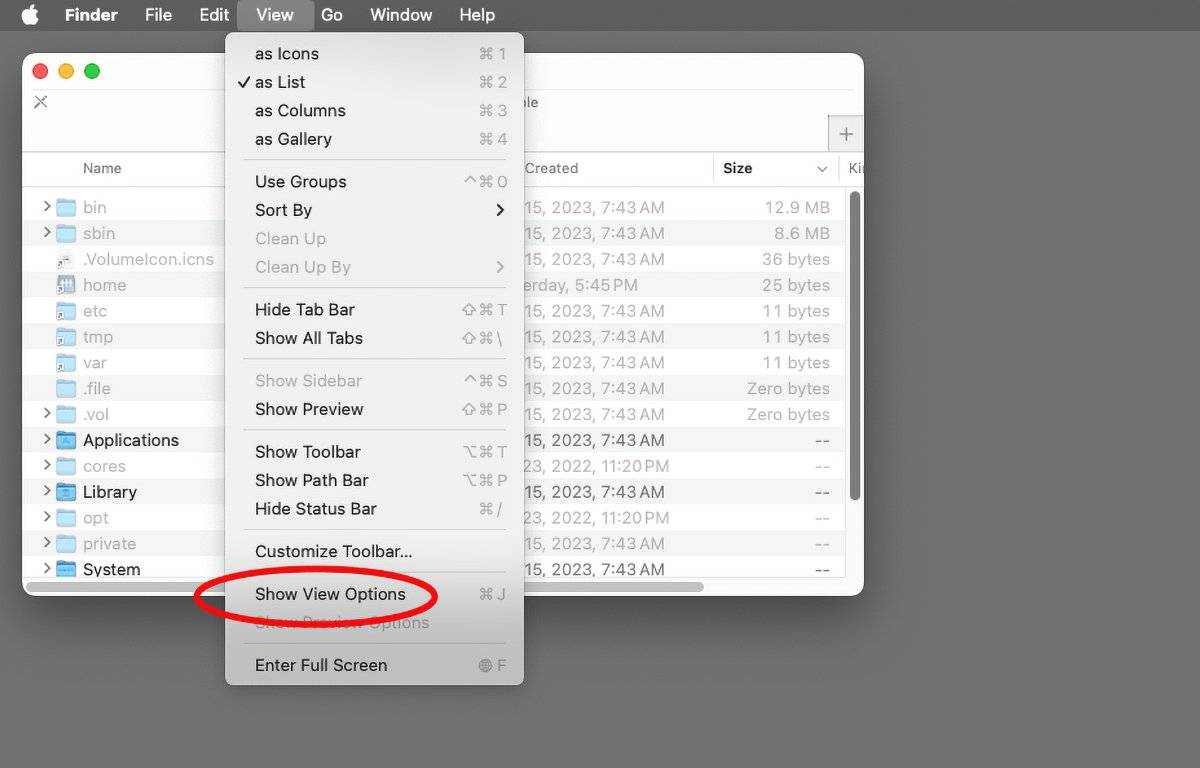
Task: Click the Applications folder icon
Action: pyautogui.click(x=66, y=440)
